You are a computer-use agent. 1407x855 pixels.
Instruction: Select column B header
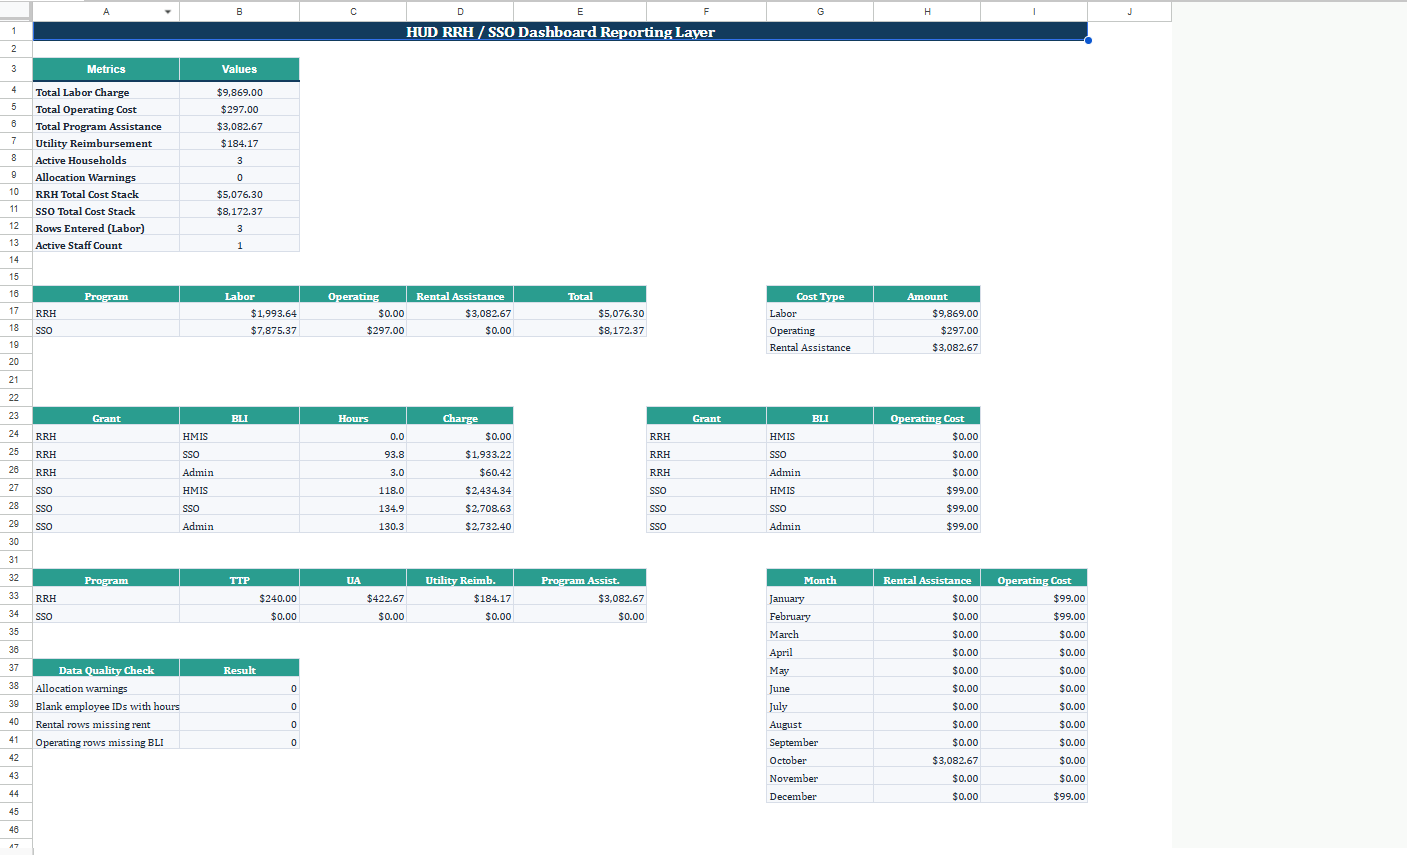pos(239,12)
